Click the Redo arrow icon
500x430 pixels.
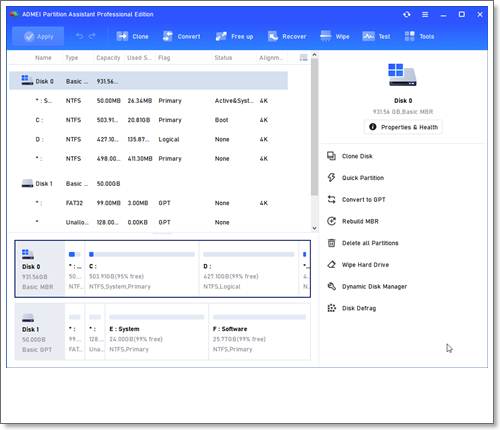coord(92,36)
